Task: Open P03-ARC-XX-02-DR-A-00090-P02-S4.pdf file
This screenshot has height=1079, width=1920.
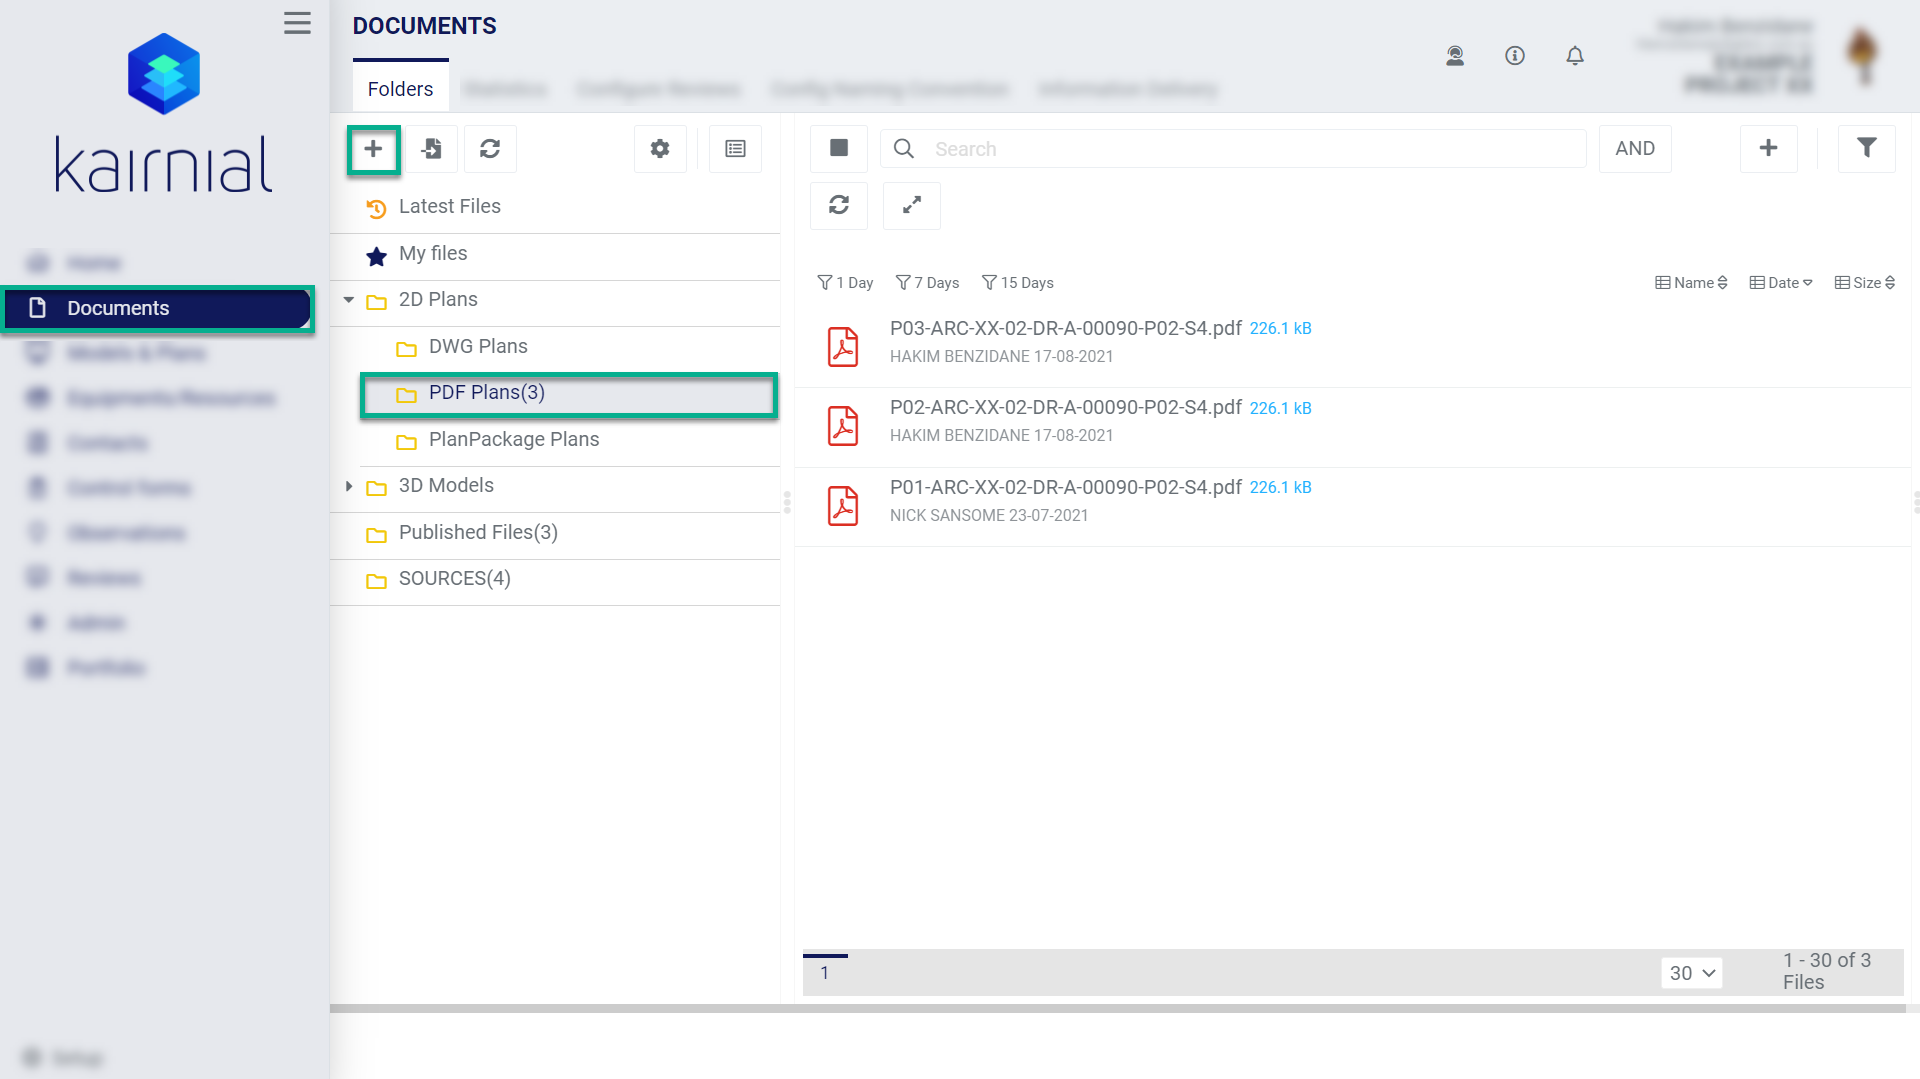Action: pos(1065,328)
